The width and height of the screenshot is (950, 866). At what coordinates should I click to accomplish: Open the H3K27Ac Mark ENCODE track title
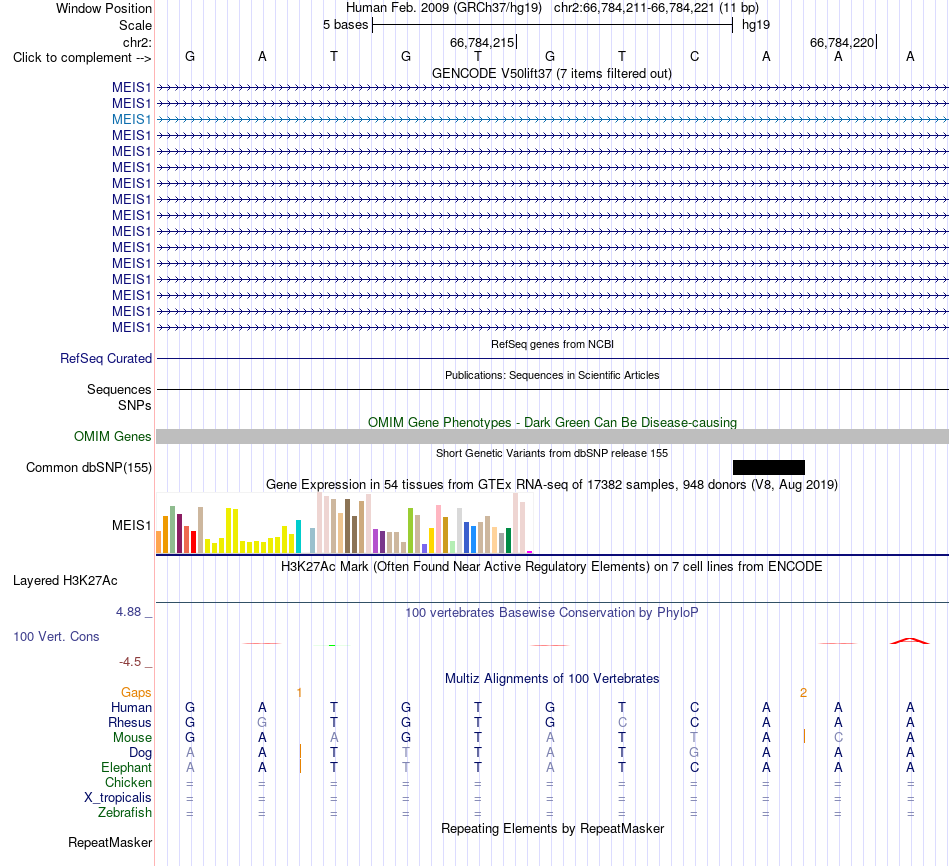(552, 567)
